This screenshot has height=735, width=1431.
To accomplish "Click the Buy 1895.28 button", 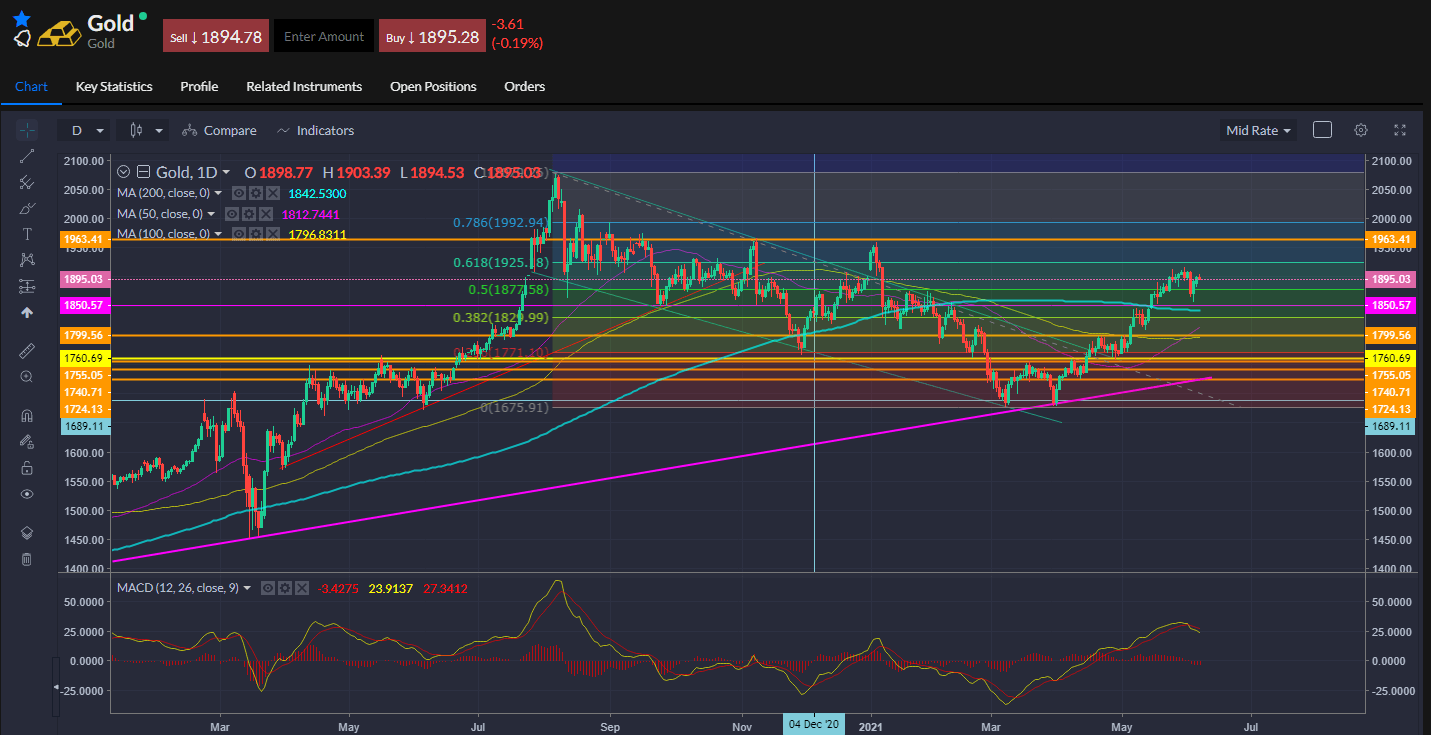I will coord(433,36).
